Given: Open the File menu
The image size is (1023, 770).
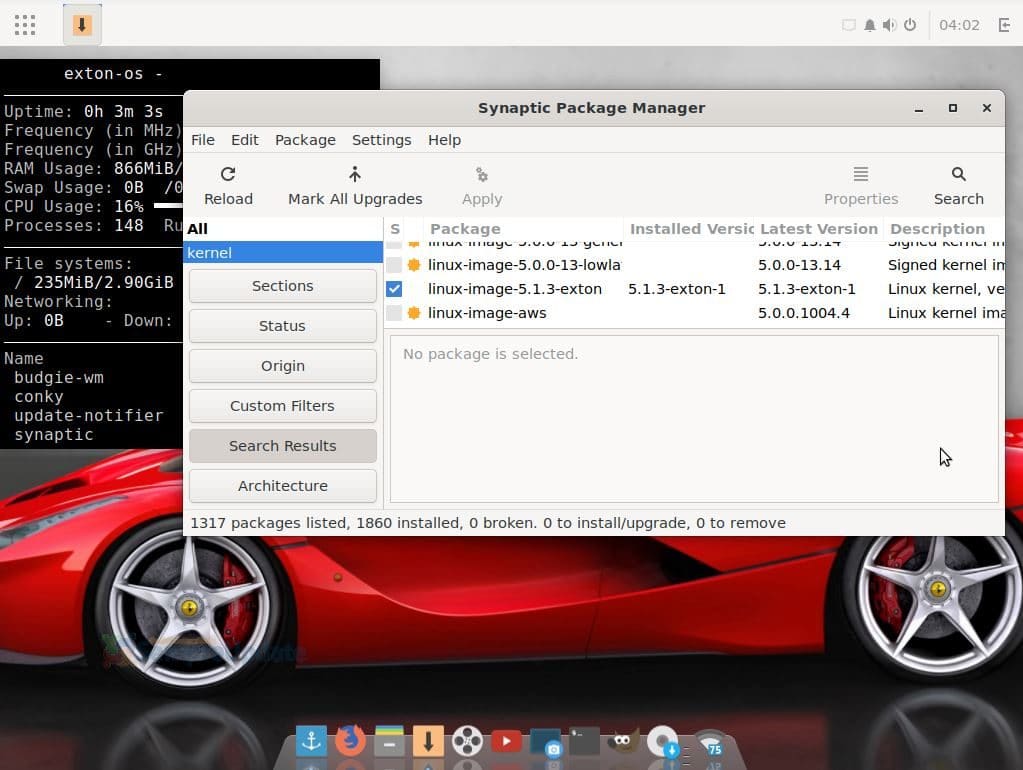Looking at the screenshot, I should (202, 140).
